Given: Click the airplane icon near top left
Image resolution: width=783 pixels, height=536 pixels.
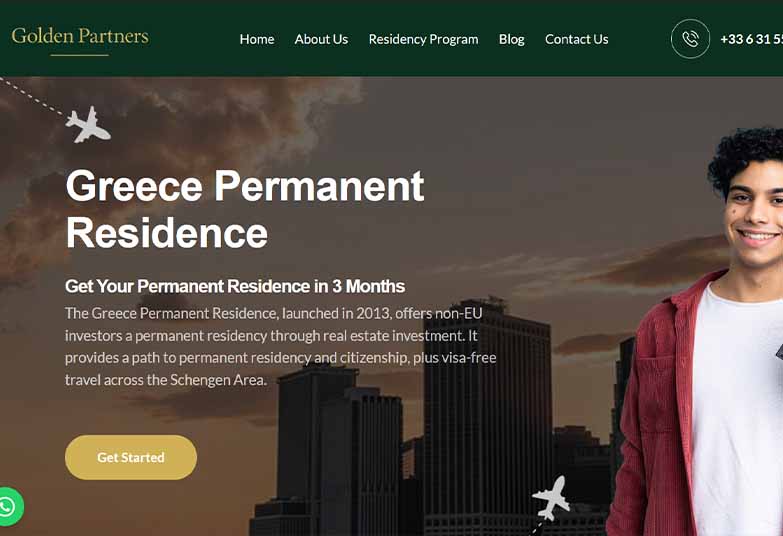Looking at the screenshot, I should click(x=88, y=125).
